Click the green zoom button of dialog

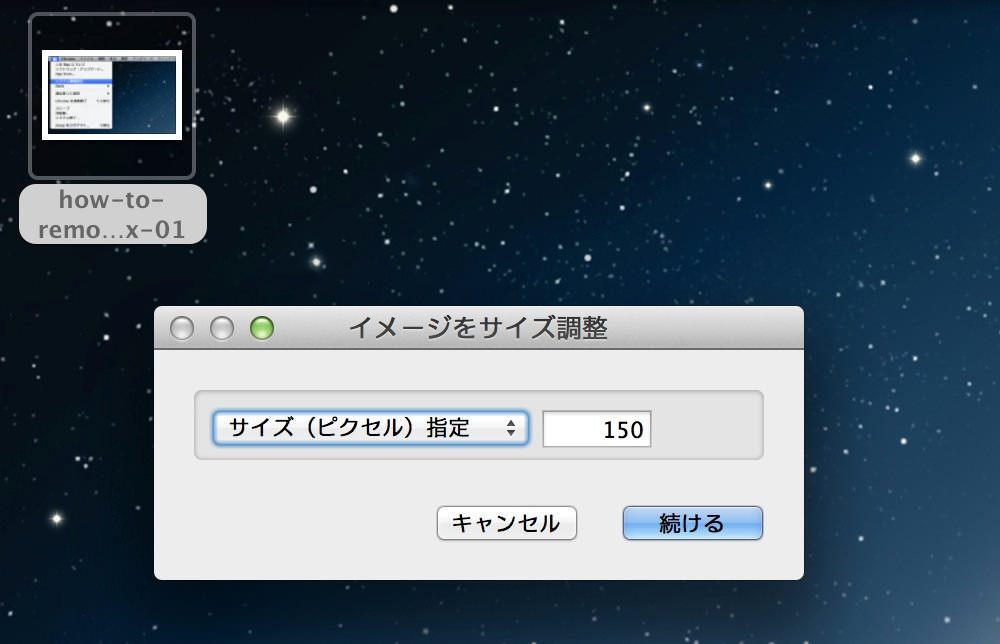262,328
